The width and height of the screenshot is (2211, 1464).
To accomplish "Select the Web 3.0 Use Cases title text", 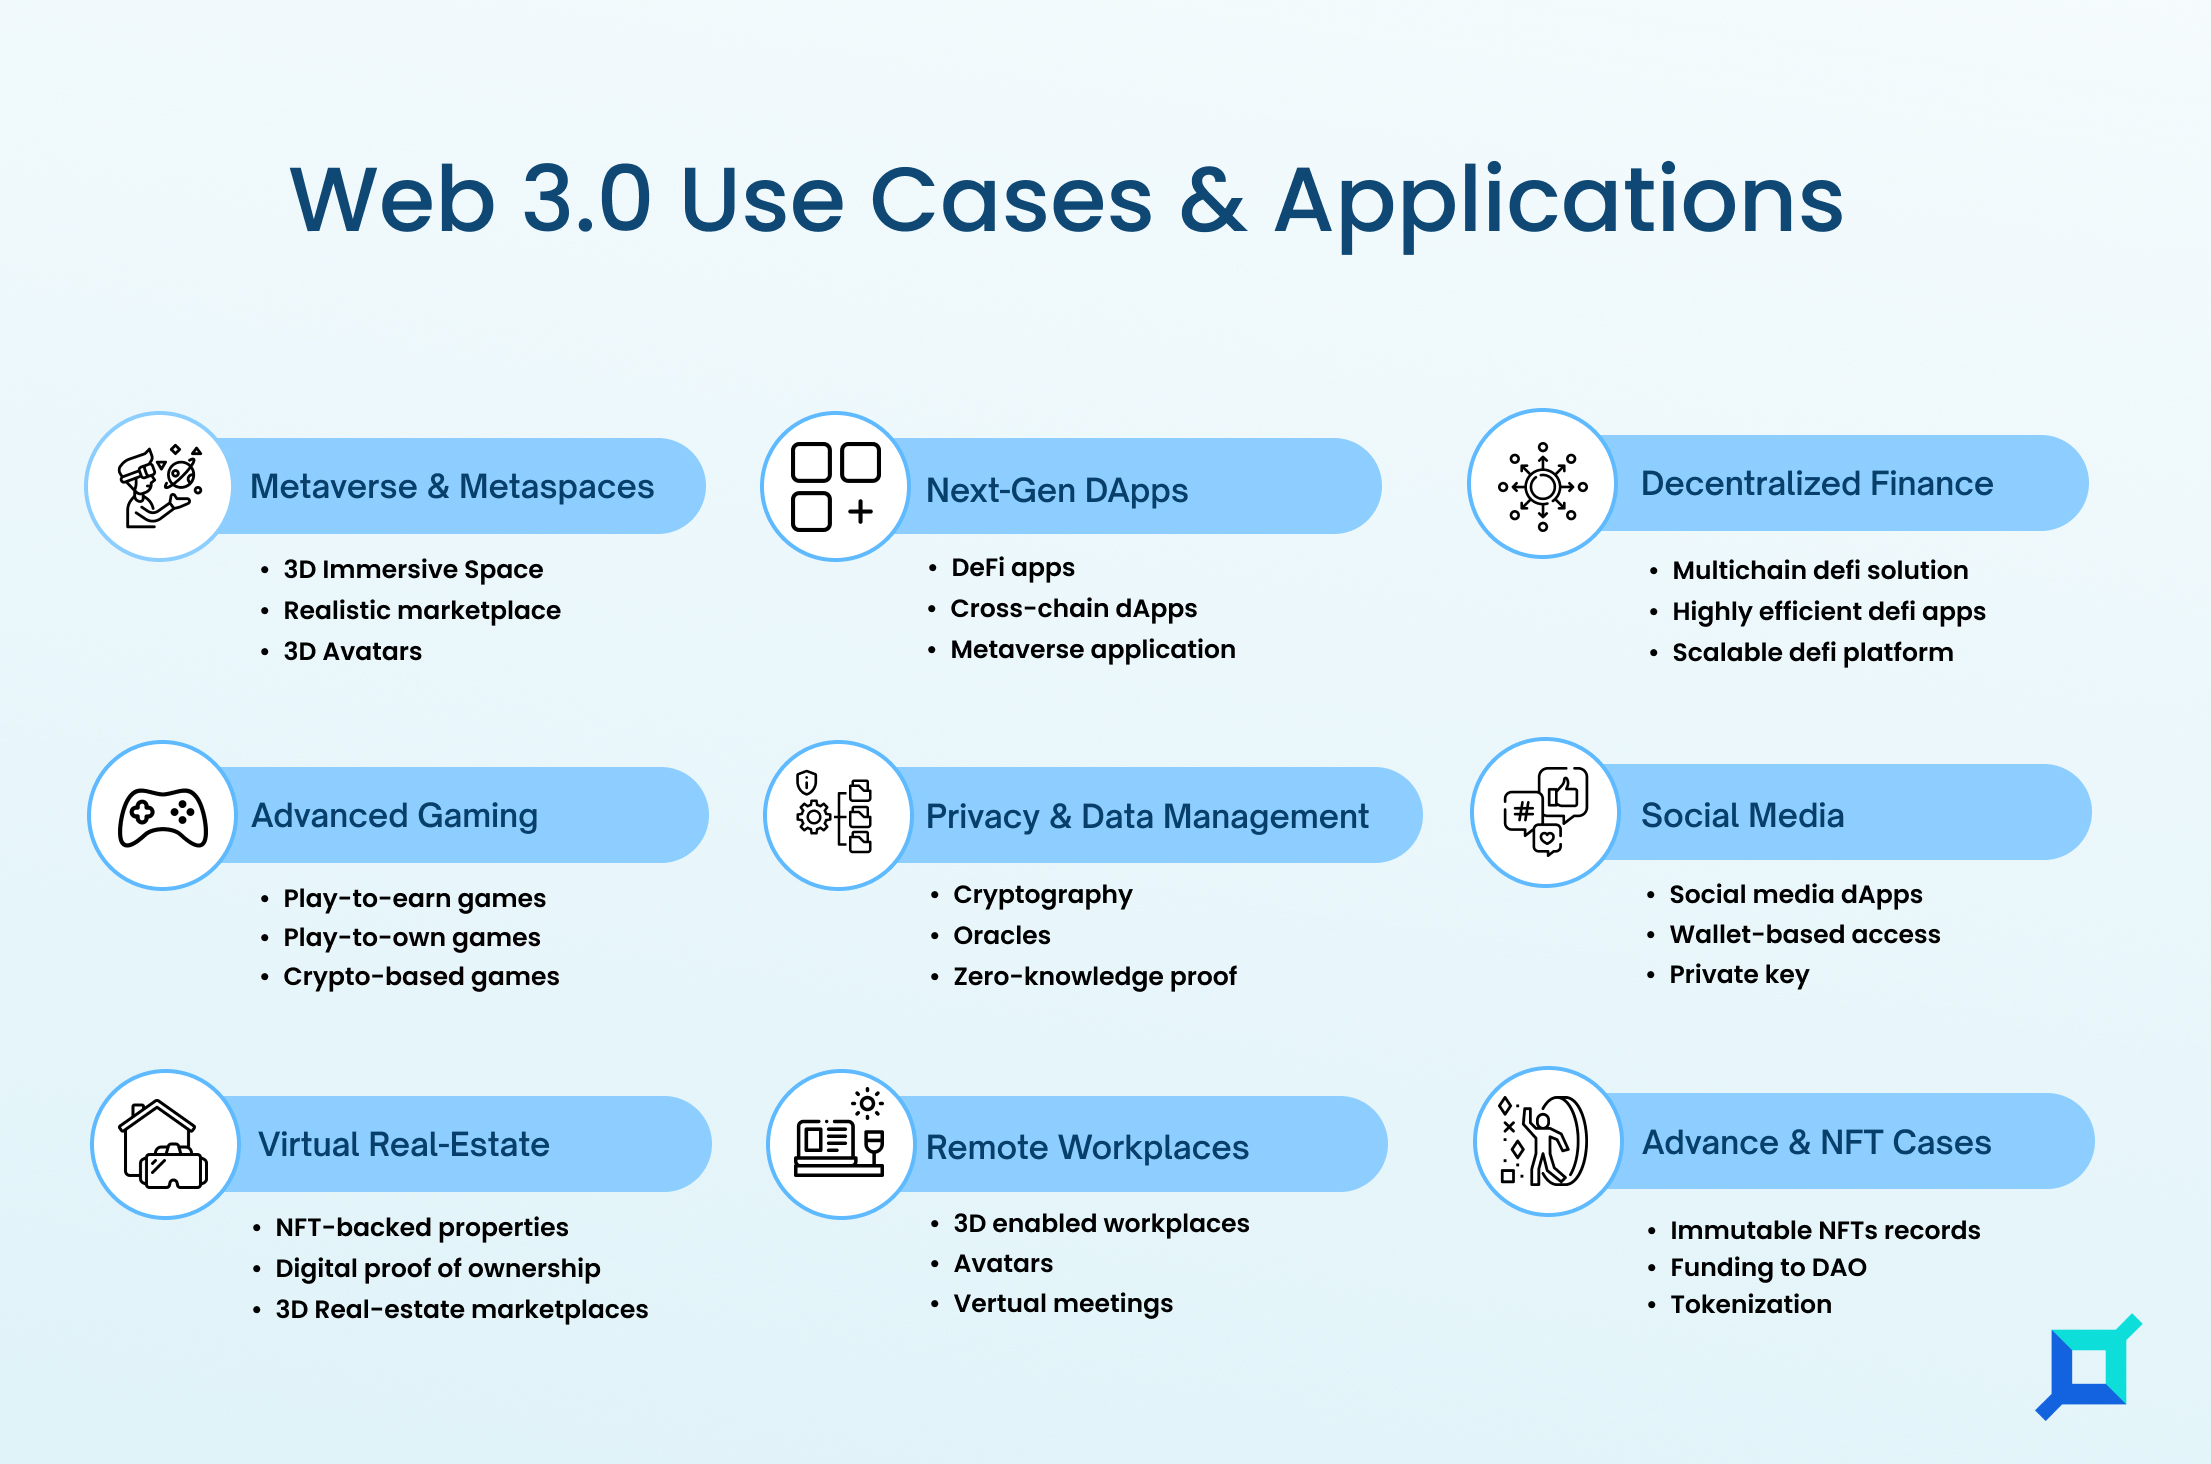I will click(1105, 147).
